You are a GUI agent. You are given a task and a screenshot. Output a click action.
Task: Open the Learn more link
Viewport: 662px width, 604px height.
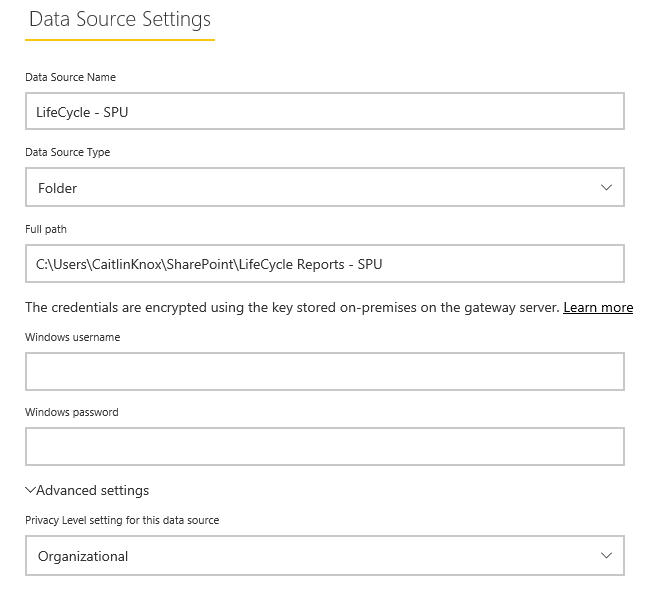[x=598, y=307]
